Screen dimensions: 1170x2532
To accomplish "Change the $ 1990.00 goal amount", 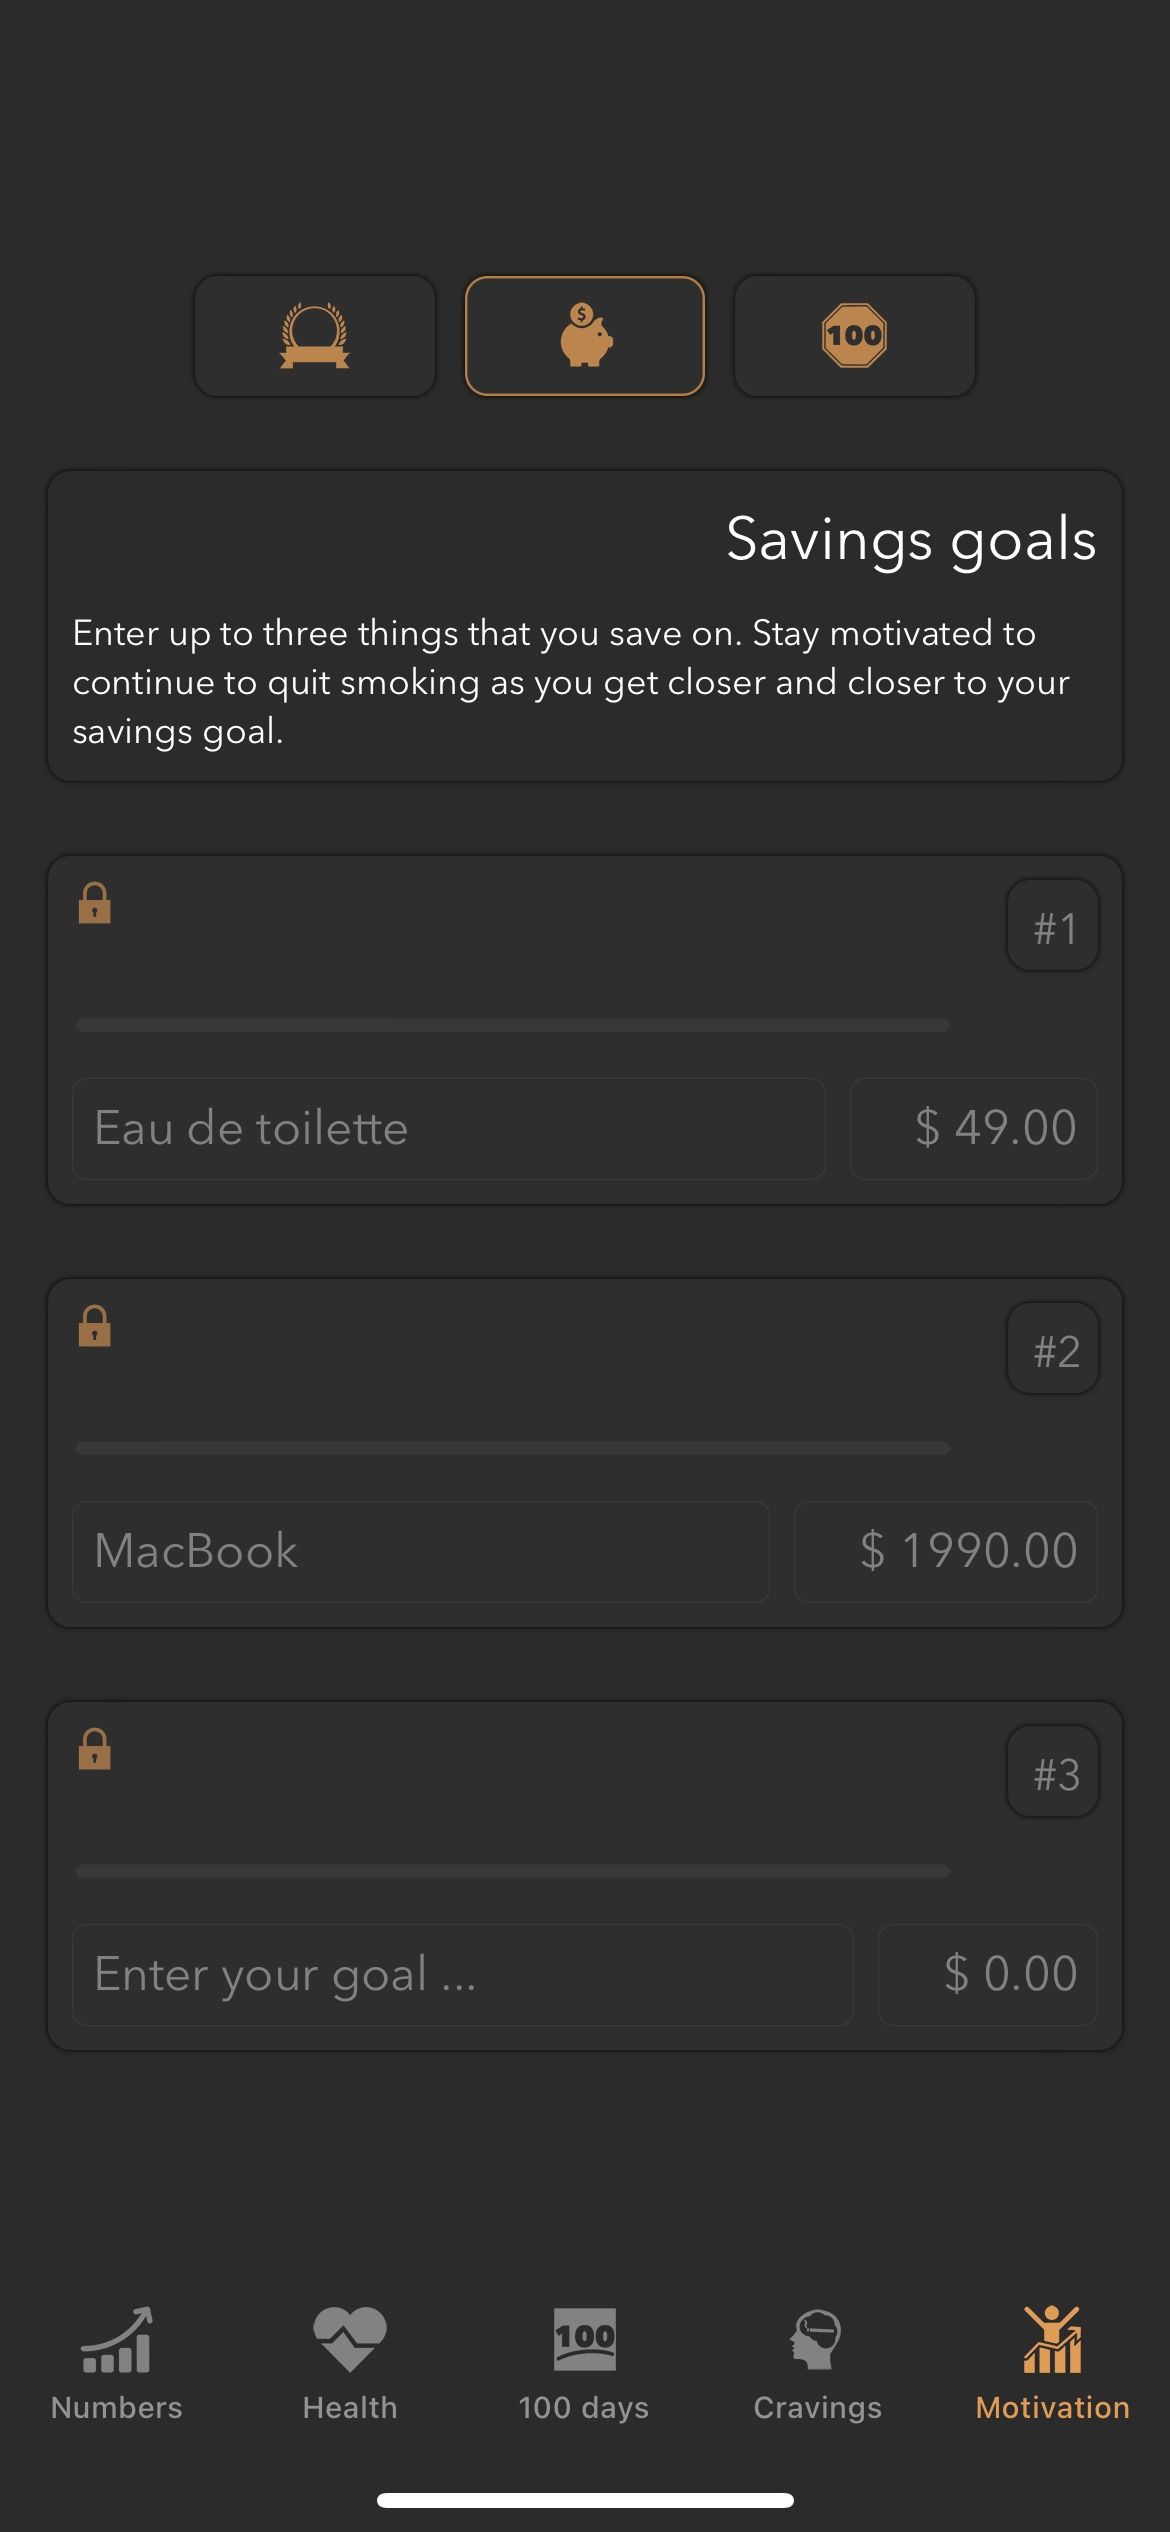I will (946, 1552).
